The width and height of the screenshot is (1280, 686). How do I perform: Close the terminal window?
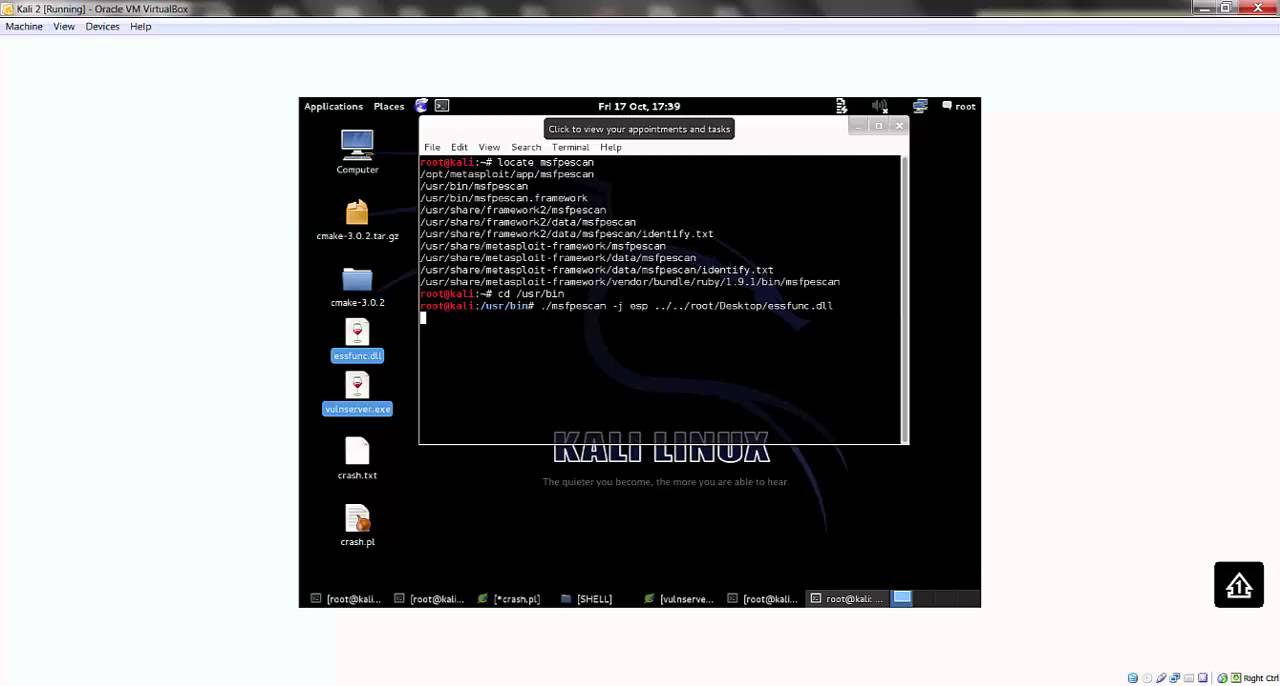pyautogui.click(x=899, y=126)
